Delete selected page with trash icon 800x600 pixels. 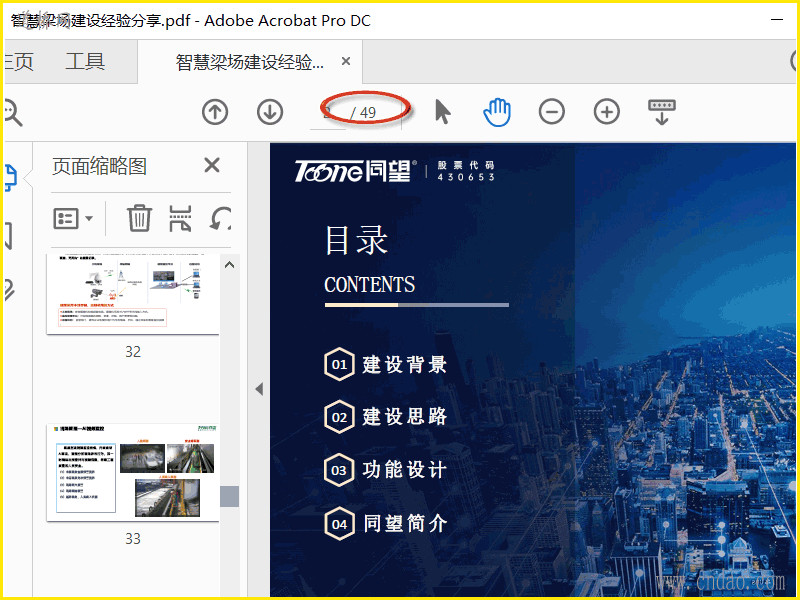click(x=139, y=218)
